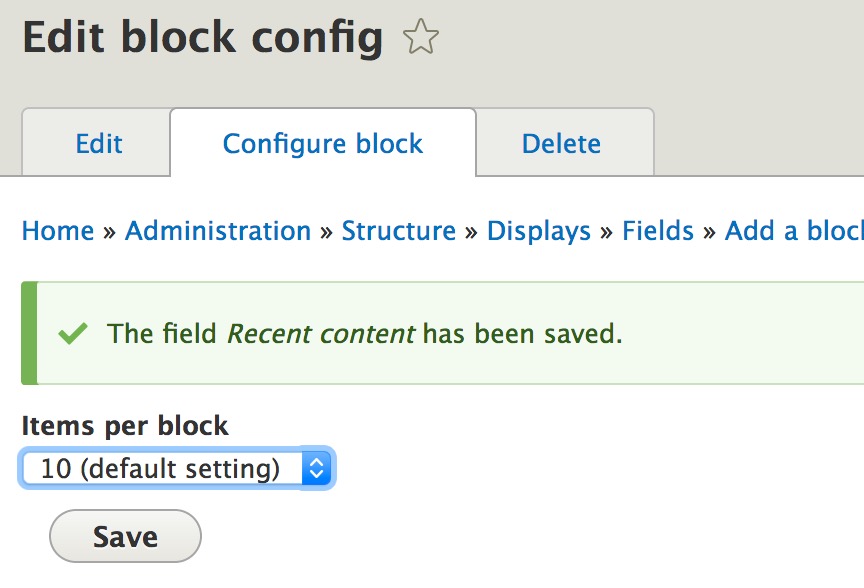Navigate to the Structure breadcrumb

pos(399,231)
